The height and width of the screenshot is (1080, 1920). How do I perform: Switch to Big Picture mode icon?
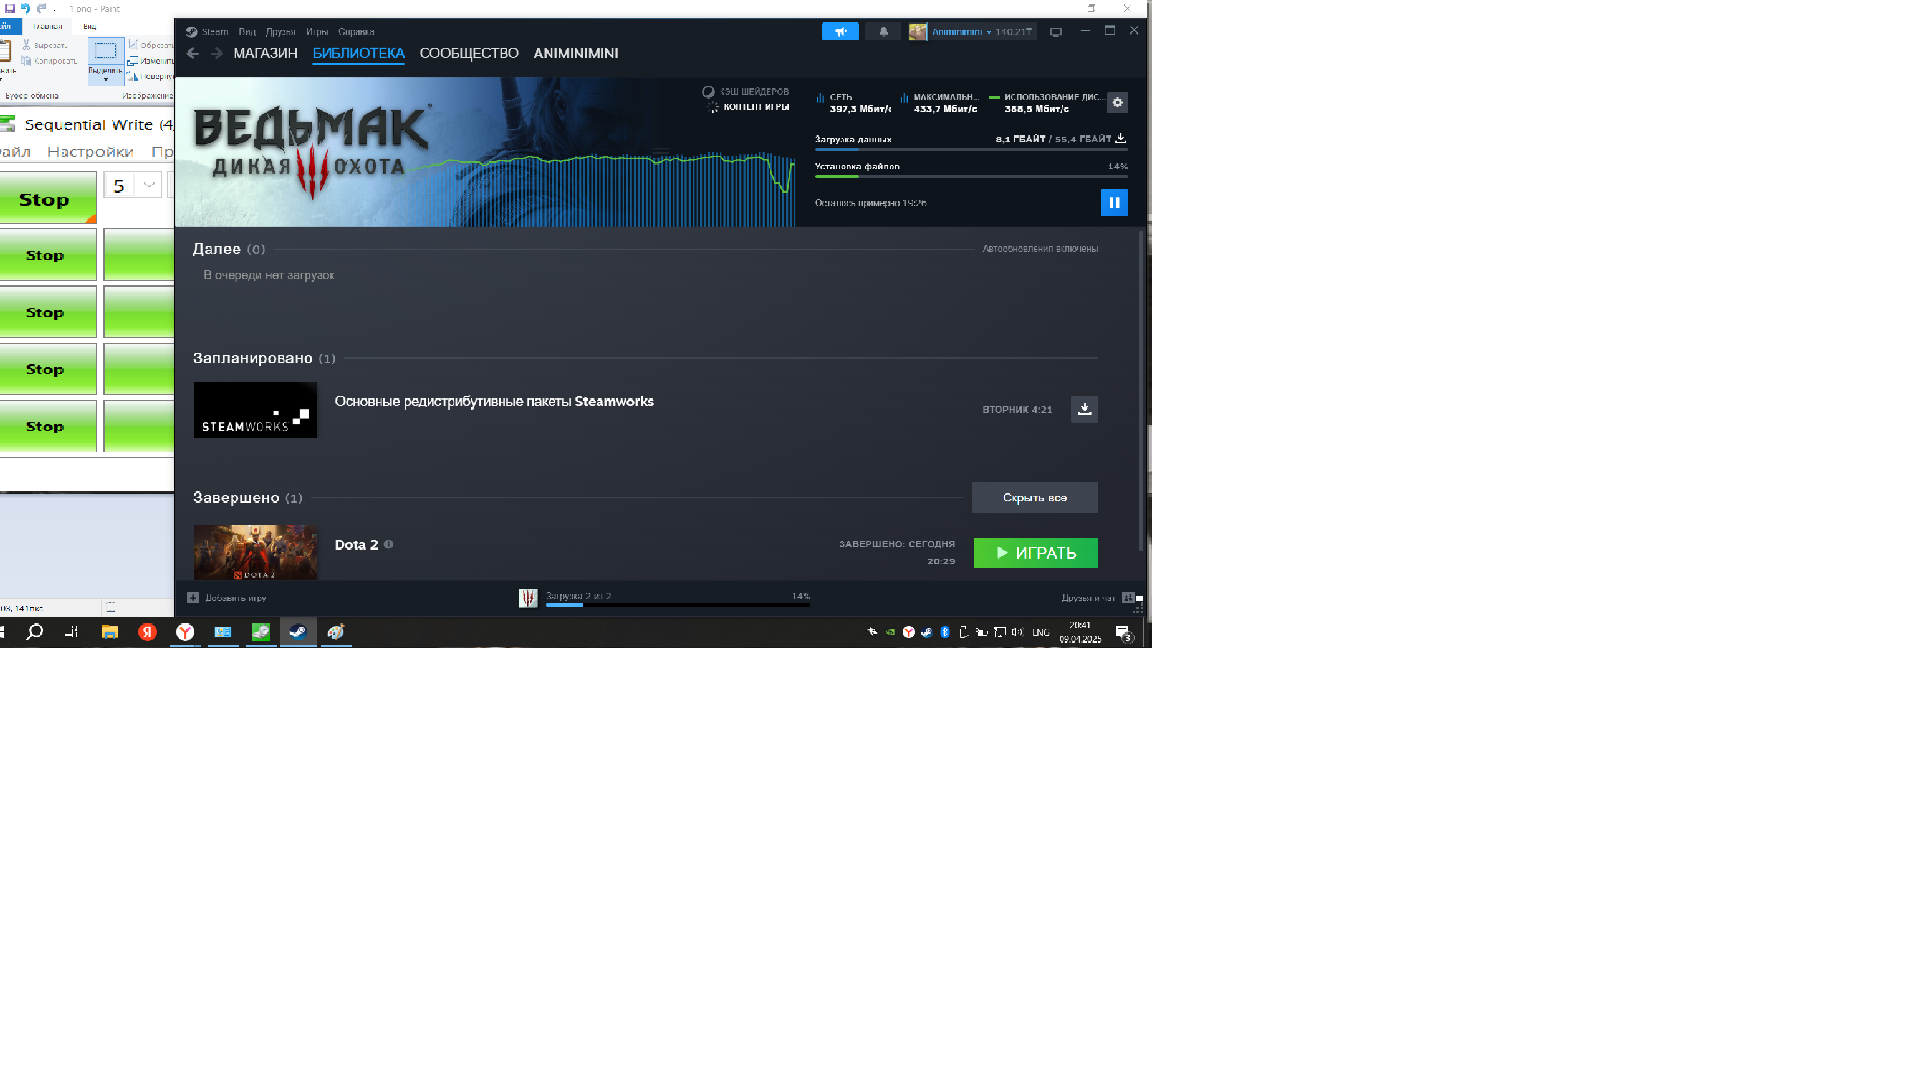(1056, 32)
